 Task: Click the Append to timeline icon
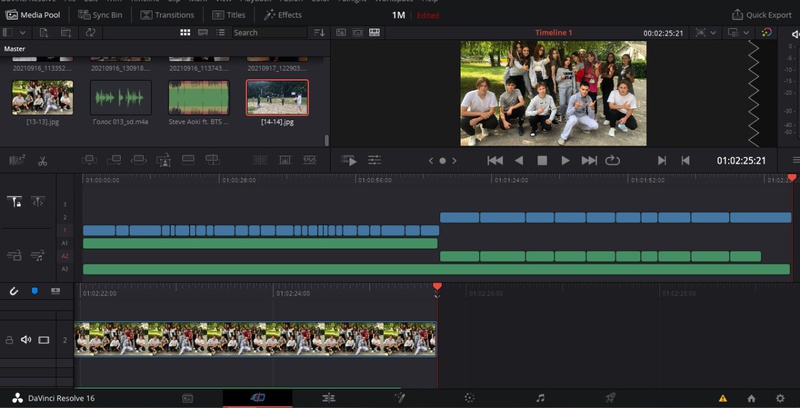pyautogui.click(x=114, y=160)
